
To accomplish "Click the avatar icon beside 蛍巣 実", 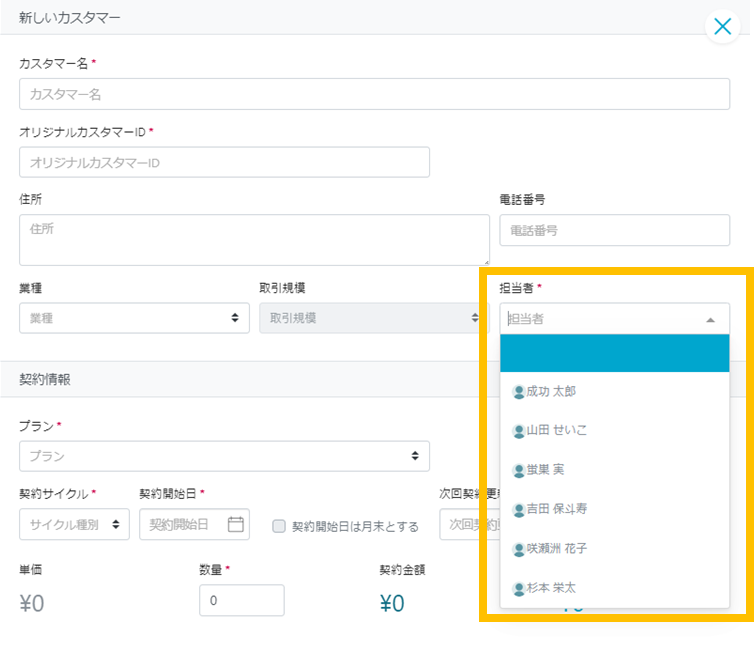I will coord(518,471).
